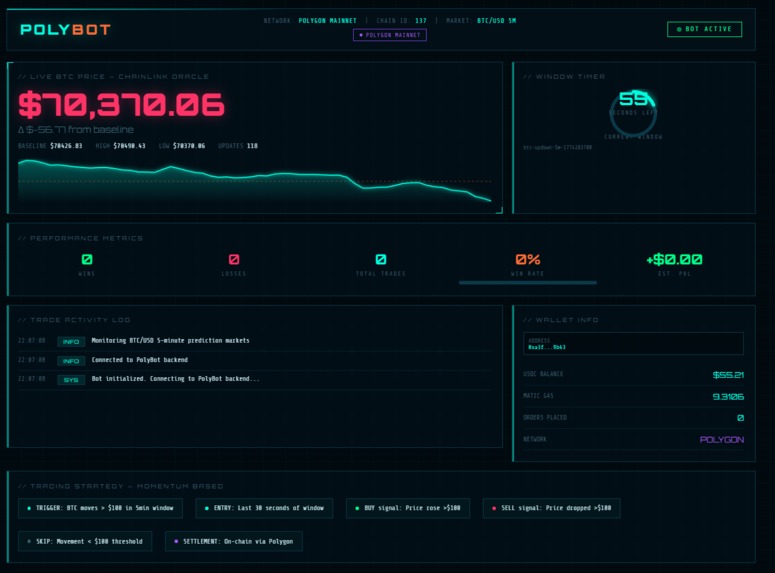Viewport: 775px width, 573px height.
Task: Click the wallet ADDRESS field
Action: pyautogui.click(x=633, y=344)
